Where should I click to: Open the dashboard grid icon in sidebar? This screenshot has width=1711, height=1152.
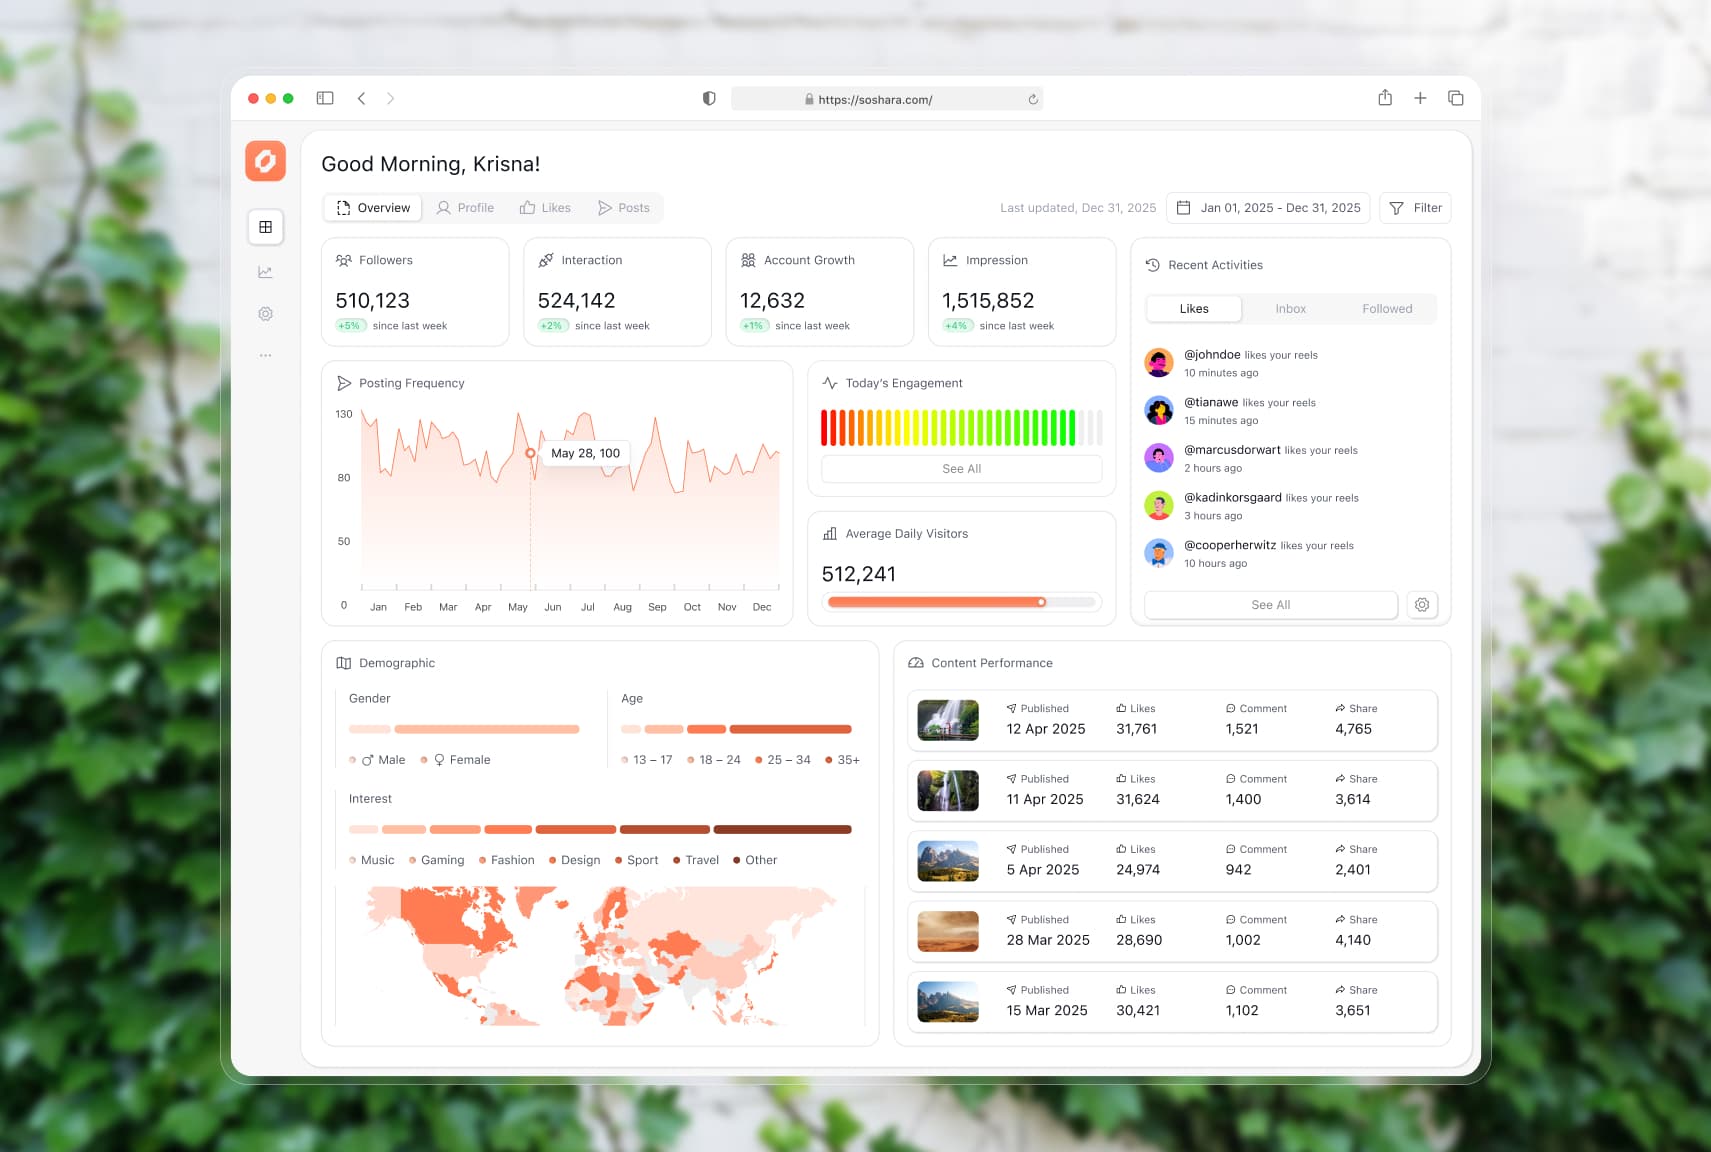[265, 227]
